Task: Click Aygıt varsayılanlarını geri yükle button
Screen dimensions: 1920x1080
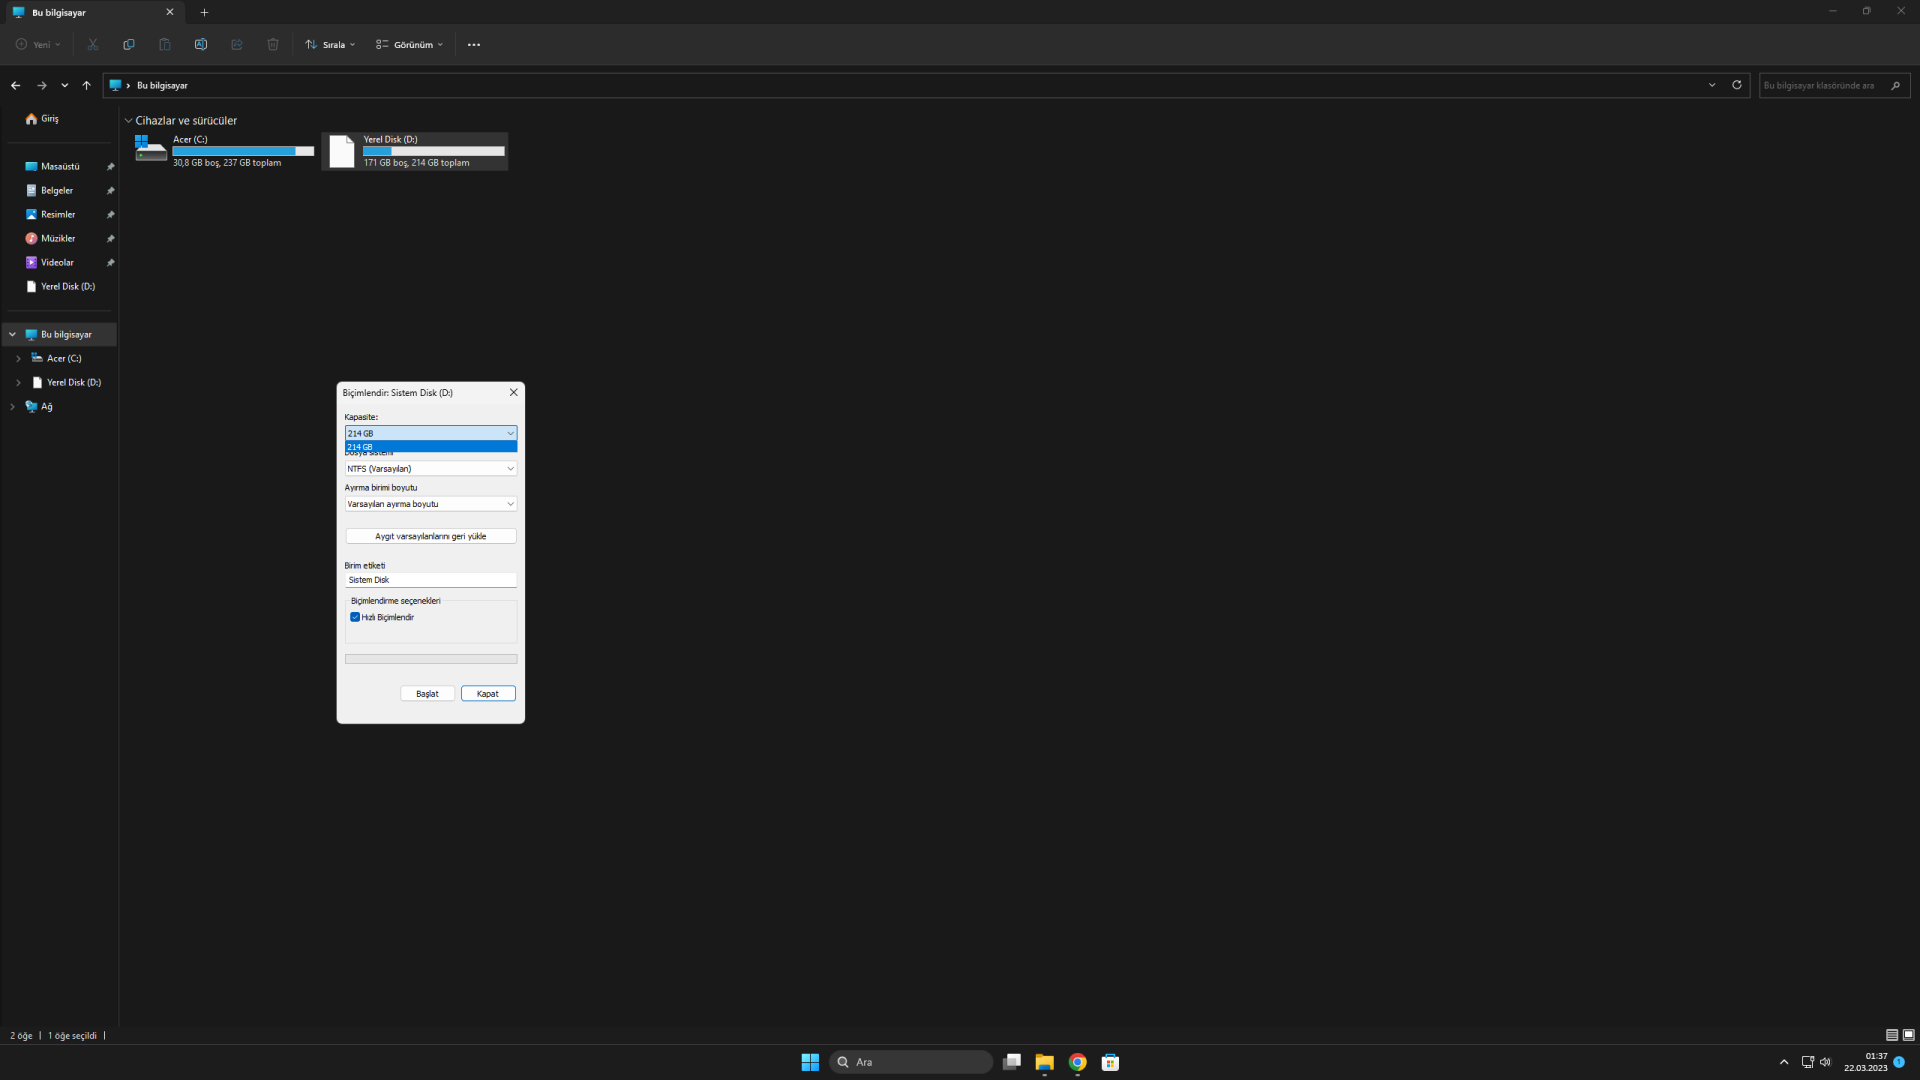Action: pos(430,536)
